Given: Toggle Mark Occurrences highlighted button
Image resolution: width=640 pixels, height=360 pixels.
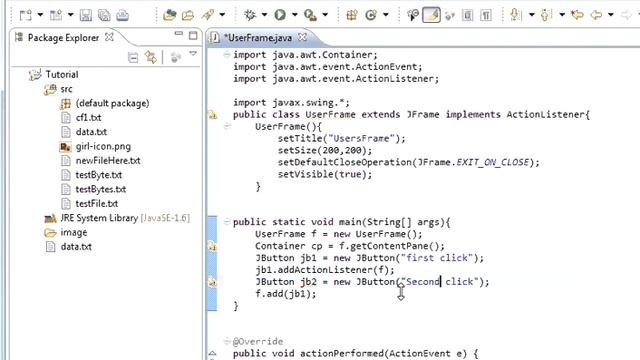Looking at the screenshot, I should pyautogui.click(x=431, y=15).
